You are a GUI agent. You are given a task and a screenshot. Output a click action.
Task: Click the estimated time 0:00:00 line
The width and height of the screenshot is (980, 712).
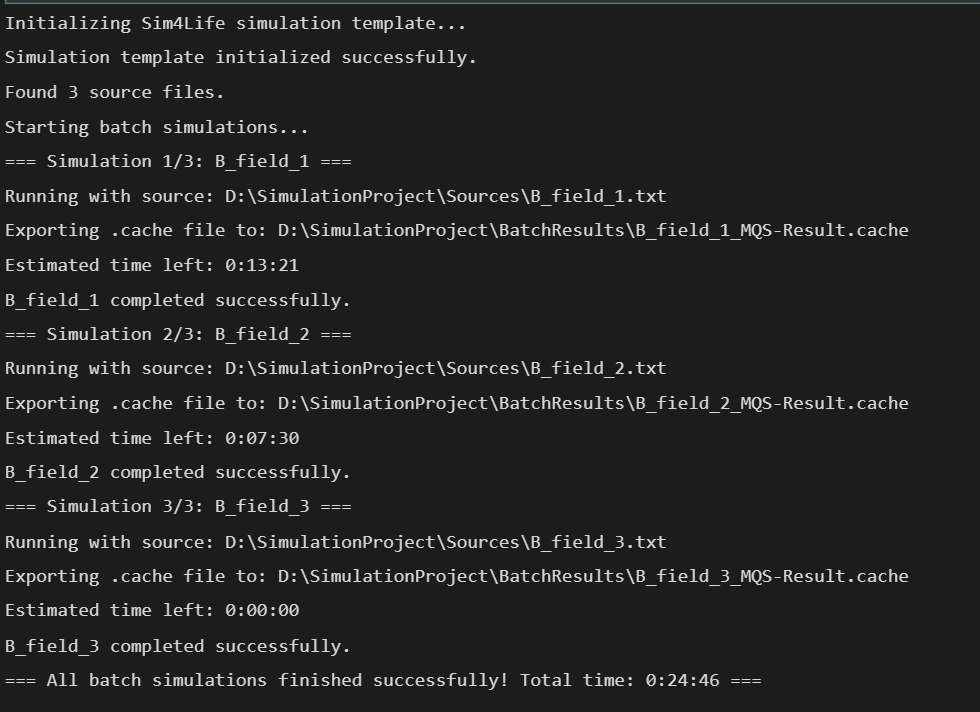tap(152, 610)
